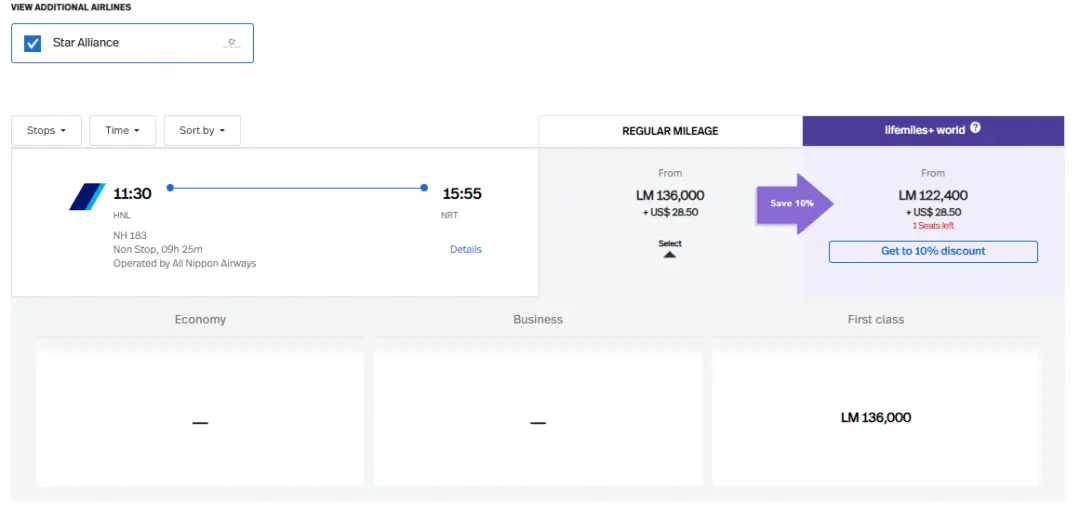Click the unavailable Economy fare cell
This screenshot has height=513, width=1080.
click(200, 420)
